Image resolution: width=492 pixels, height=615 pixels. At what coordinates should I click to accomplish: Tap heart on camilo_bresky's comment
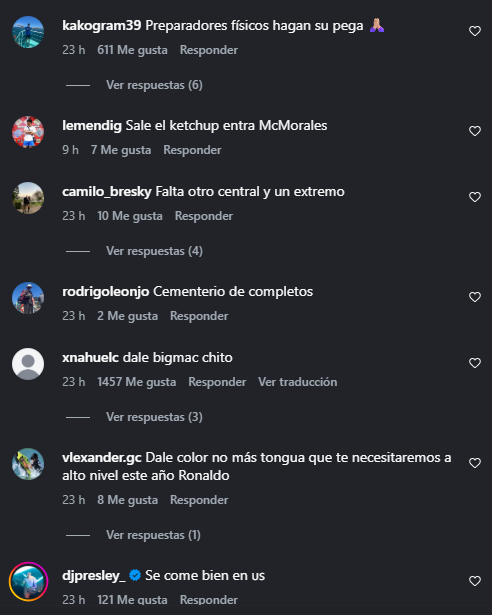475,197
